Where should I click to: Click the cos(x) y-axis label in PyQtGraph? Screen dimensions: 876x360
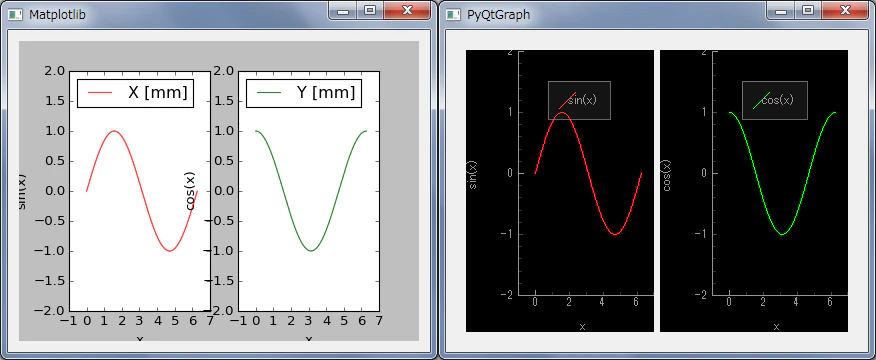pyautogui.click(x=666, y=175)
